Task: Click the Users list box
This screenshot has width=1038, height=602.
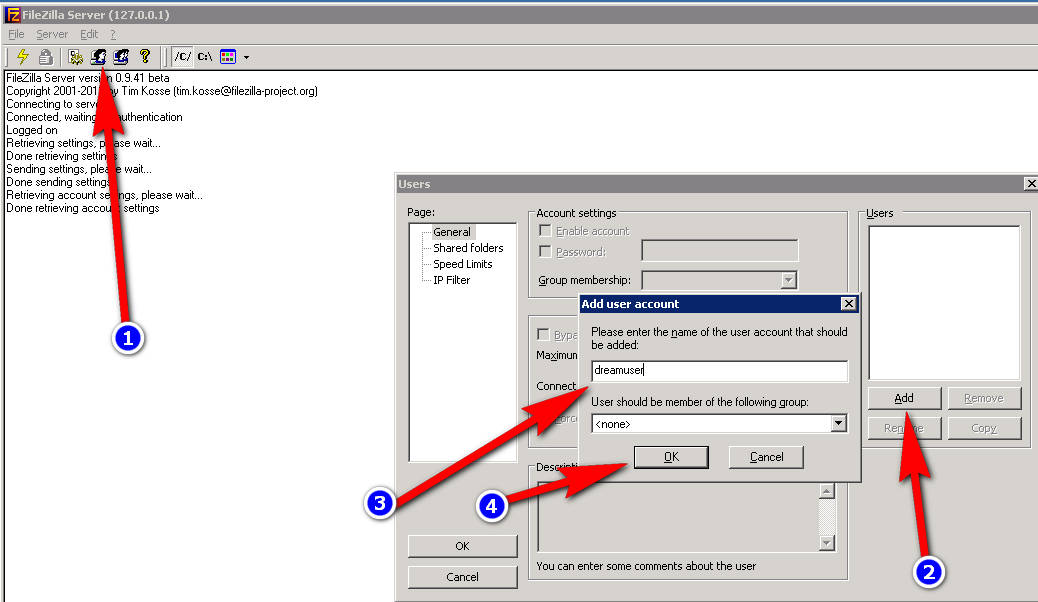Action: point(945,303)
